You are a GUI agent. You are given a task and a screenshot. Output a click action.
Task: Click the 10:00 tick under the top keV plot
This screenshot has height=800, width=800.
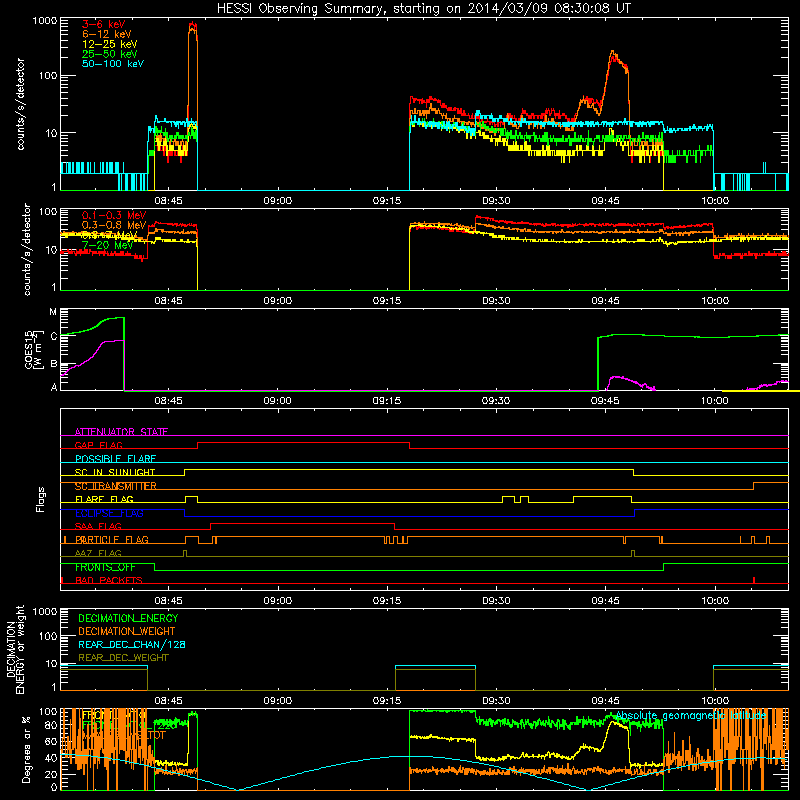[715, 201]
